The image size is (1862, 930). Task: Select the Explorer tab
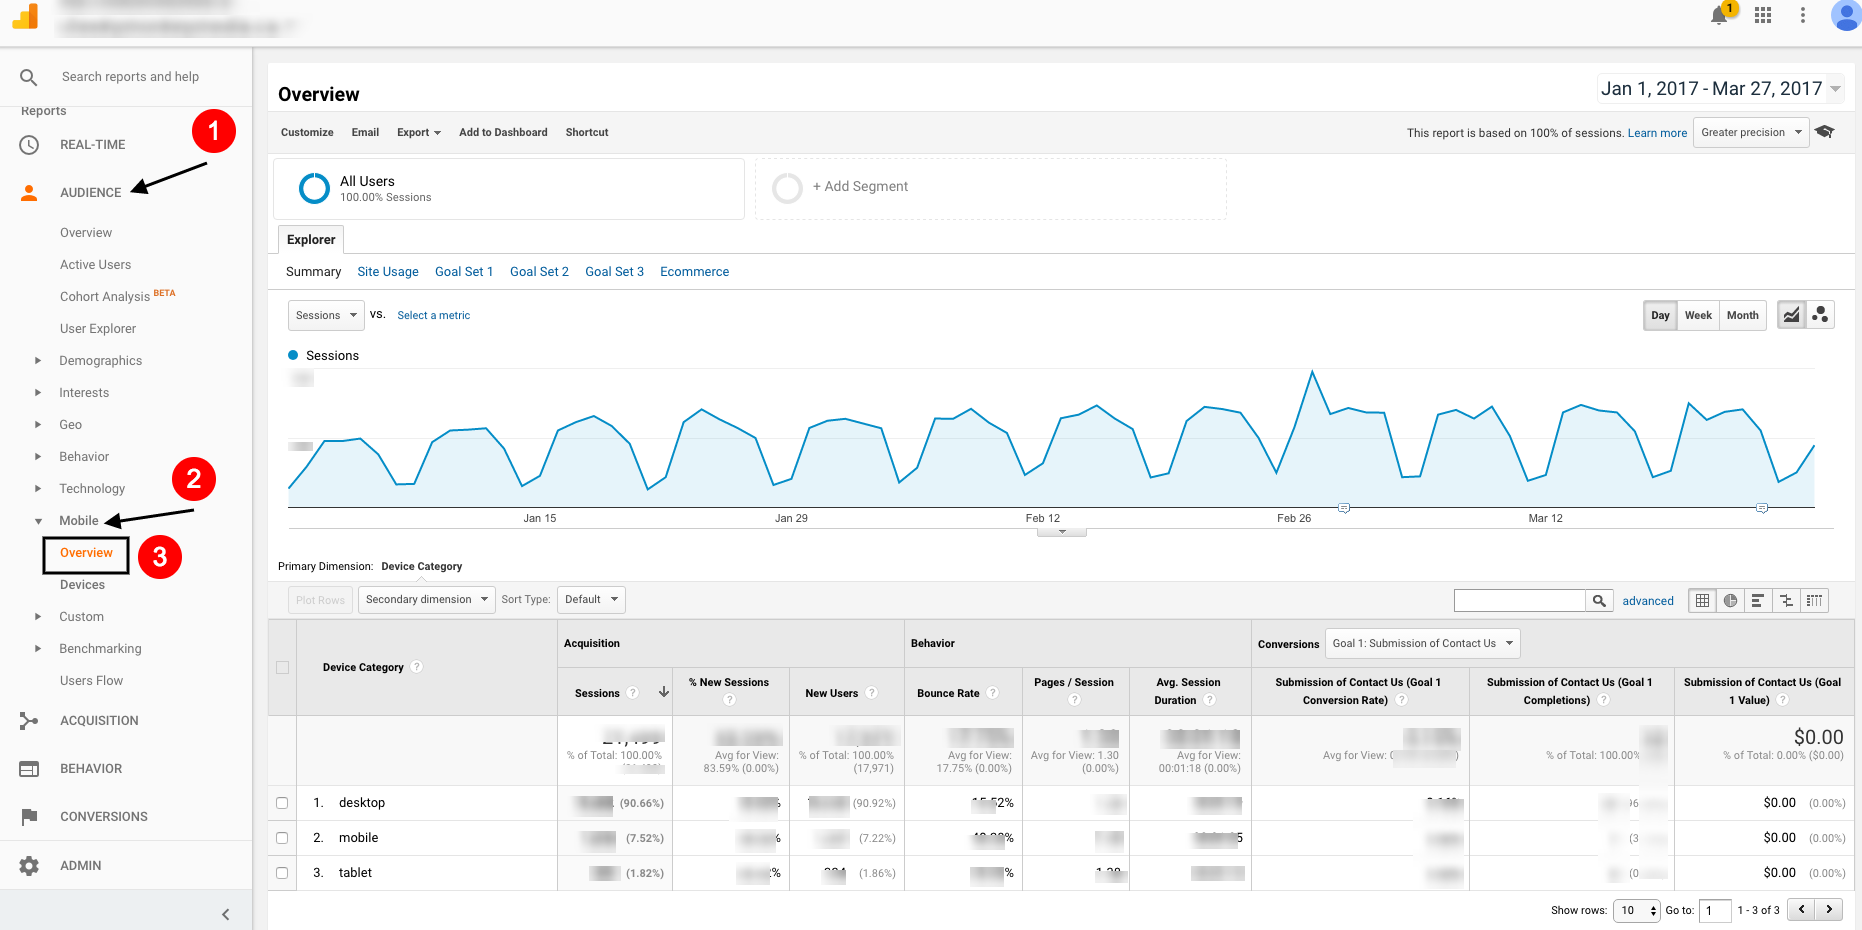coord(311,240)
